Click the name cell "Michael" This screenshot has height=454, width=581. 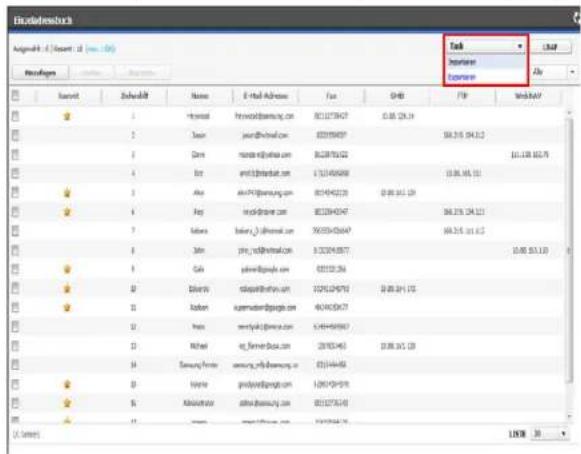pos(199,346)
